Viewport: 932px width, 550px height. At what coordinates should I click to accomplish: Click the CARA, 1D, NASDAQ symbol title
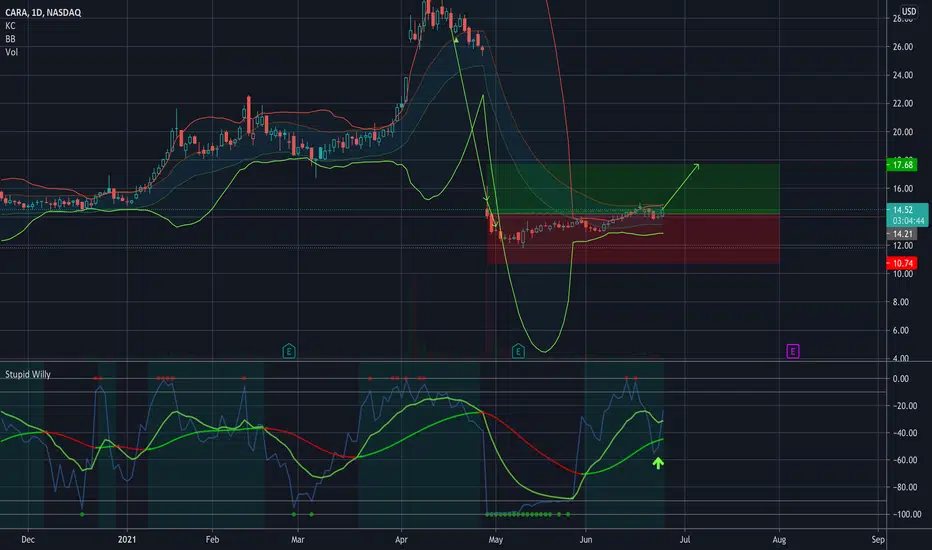(43, 12)
